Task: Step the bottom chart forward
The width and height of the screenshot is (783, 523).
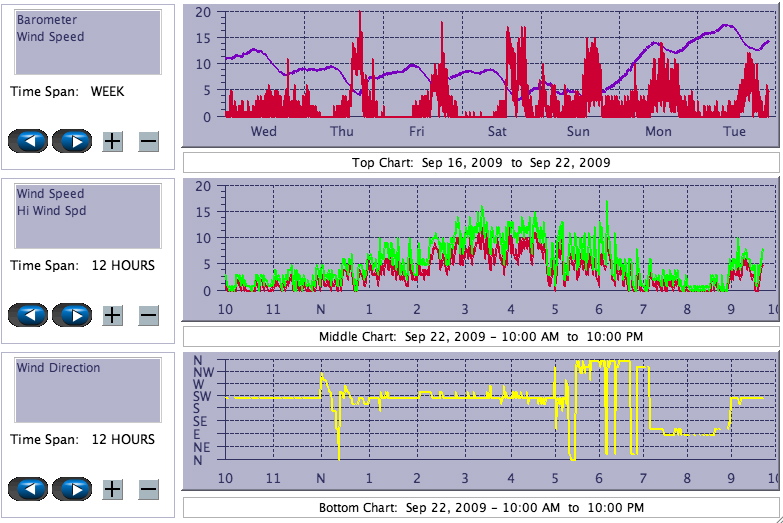Action: [72, 489]
